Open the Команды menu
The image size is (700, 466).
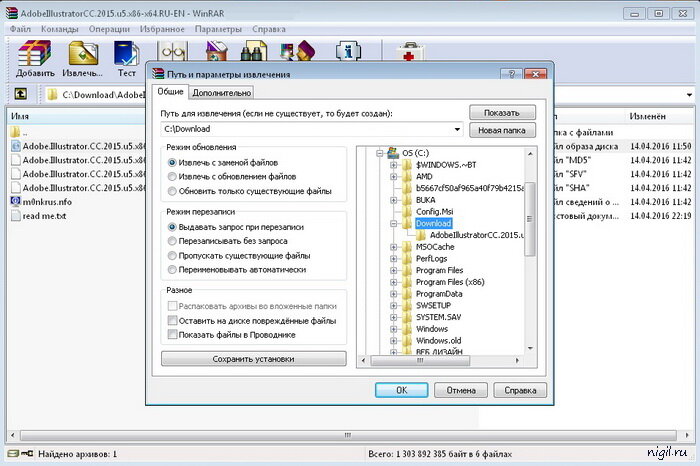(60, 29)
